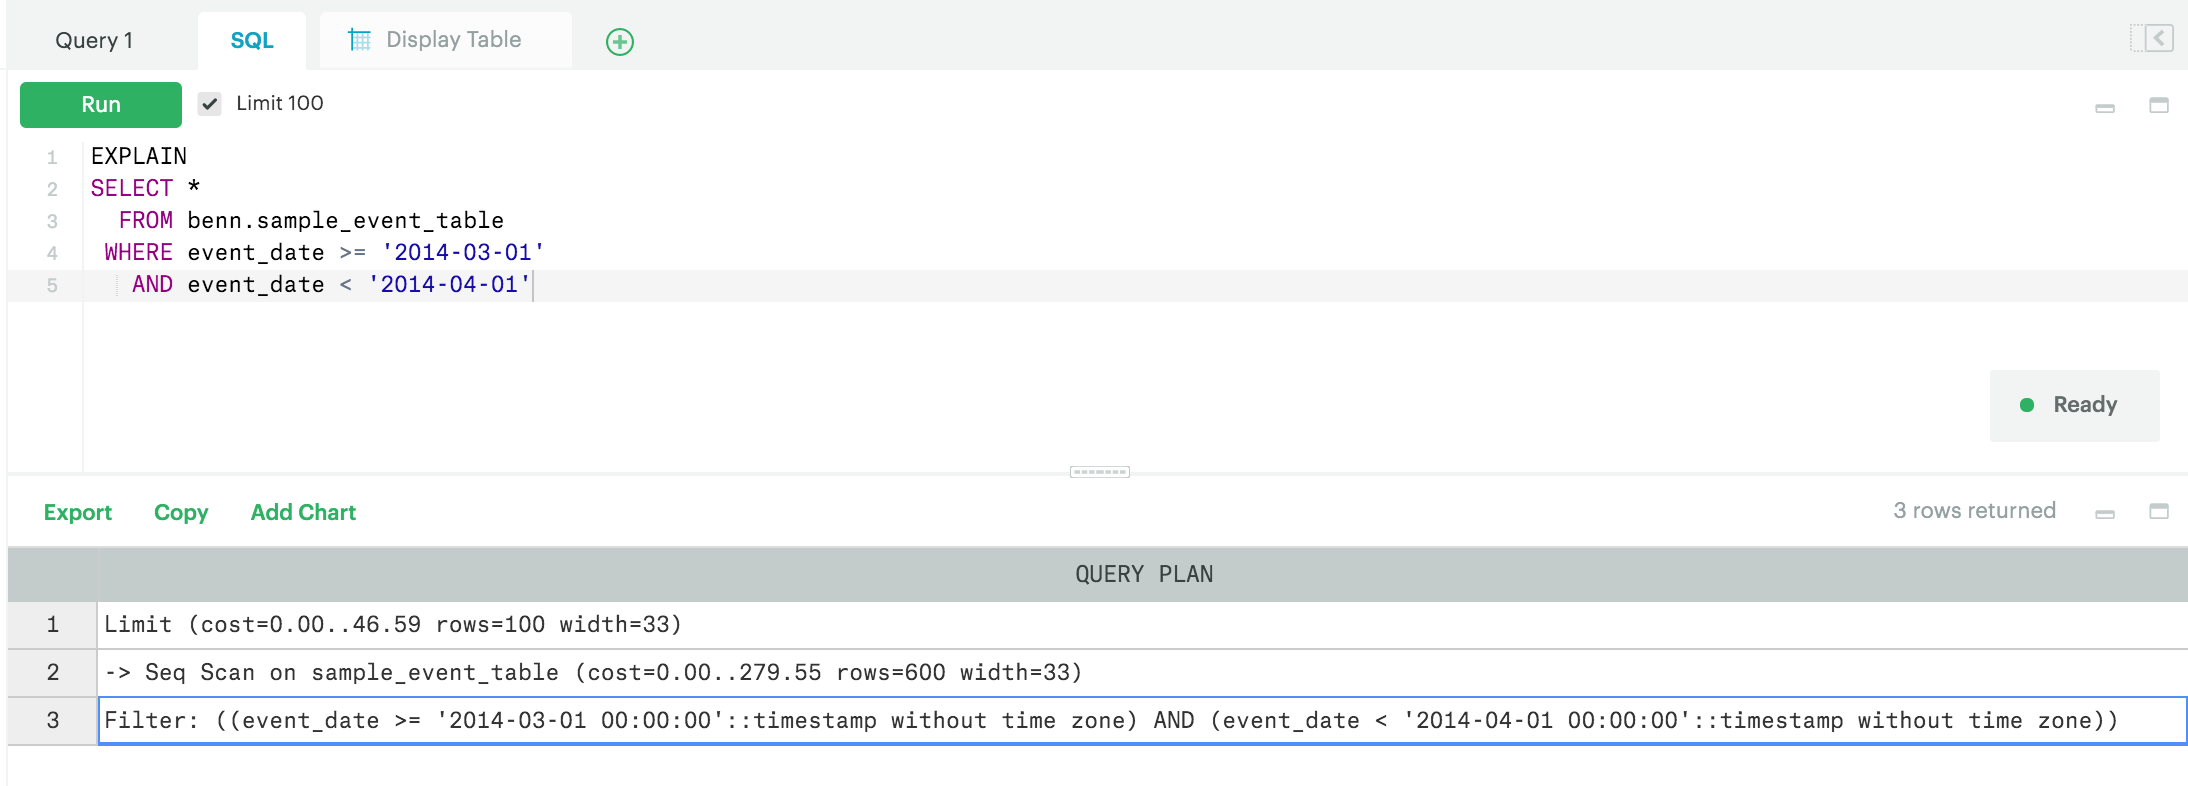Viewport: 2188px width, 786px height.
Task: Click the Display Table grid icon
Action: [x=359, y=40]
